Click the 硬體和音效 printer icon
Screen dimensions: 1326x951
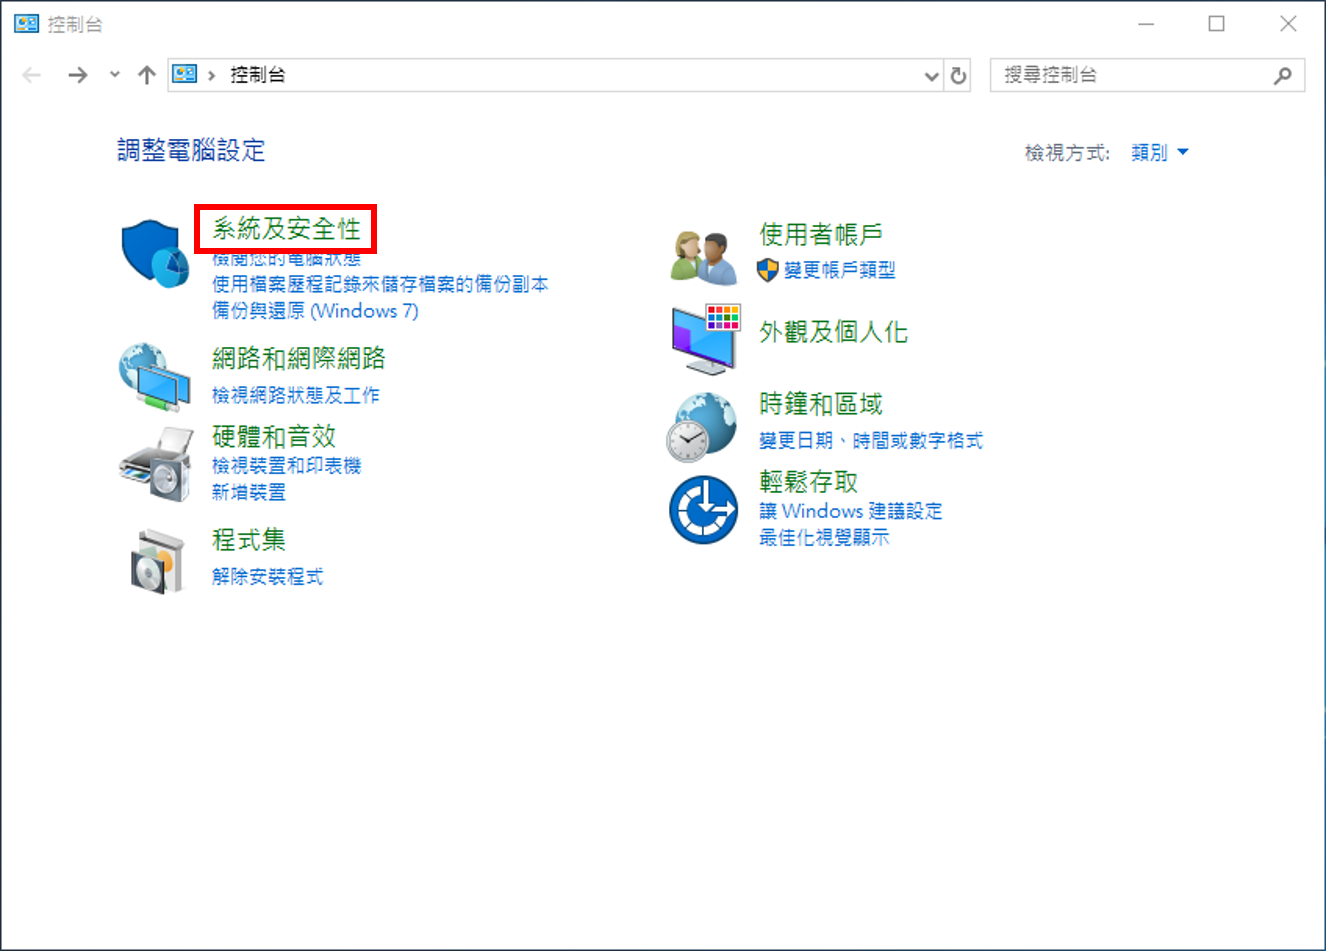point(156,464)
